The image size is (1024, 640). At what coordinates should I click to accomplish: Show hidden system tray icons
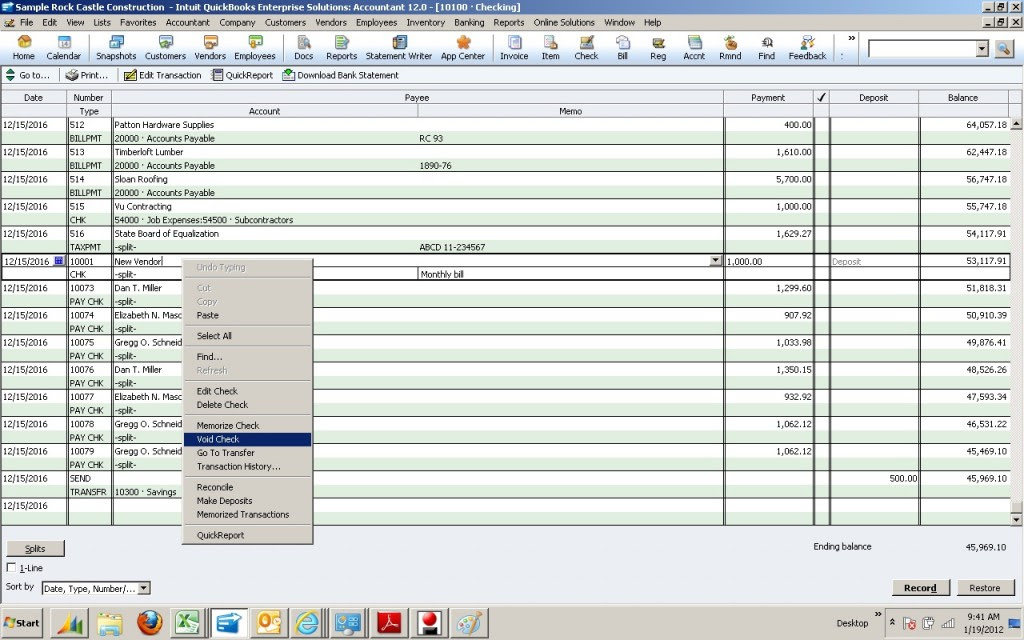(x=892, y=622)
